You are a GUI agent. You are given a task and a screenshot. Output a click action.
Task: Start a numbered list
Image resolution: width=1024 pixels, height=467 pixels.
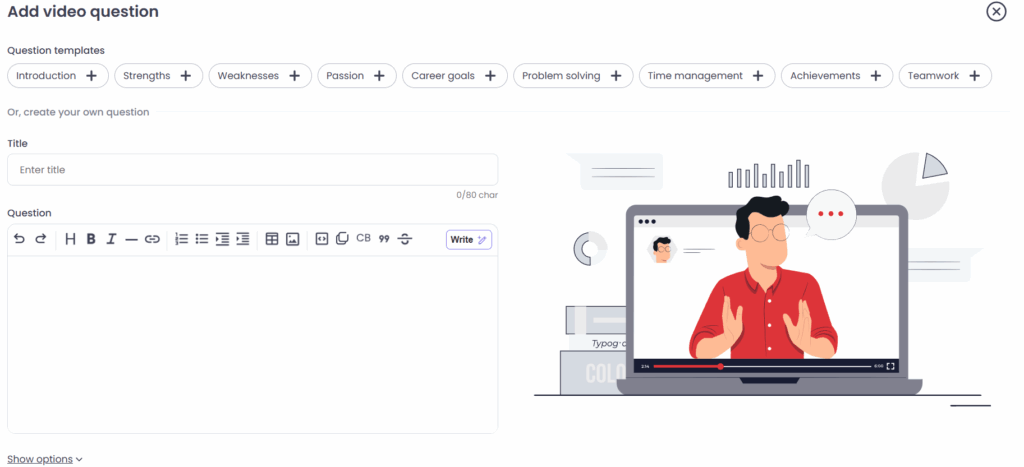tap(182, 239)
